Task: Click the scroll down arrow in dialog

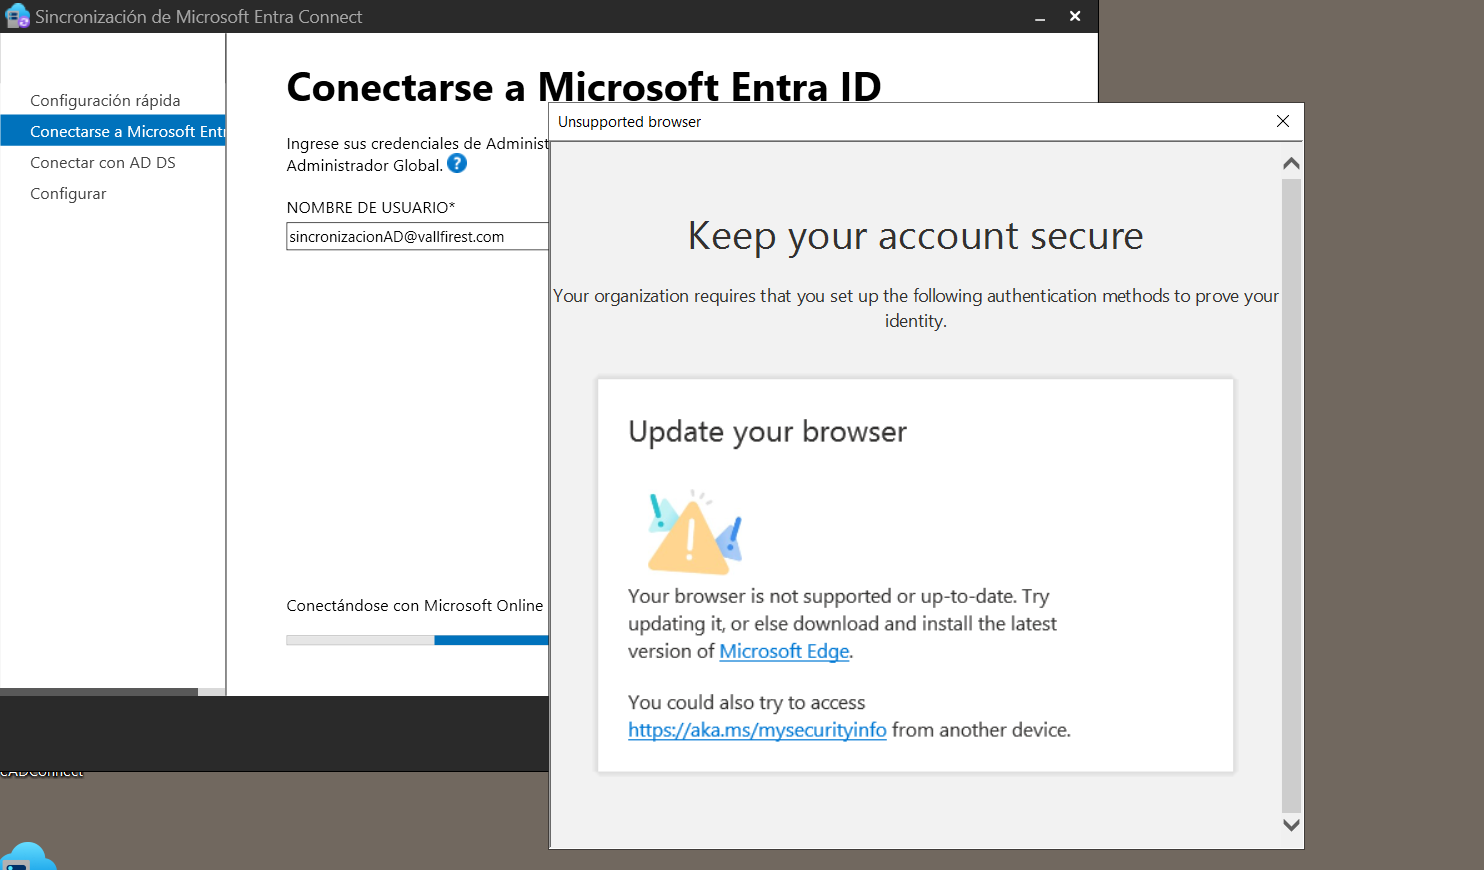Action: click(x=1291, y=825)
